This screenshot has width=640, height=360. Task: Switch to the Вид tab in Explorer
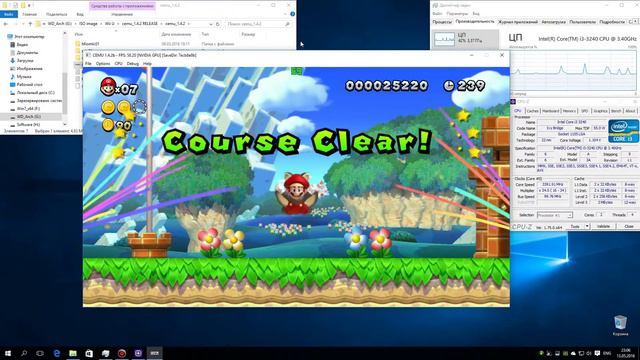click(x=80, y=14)
